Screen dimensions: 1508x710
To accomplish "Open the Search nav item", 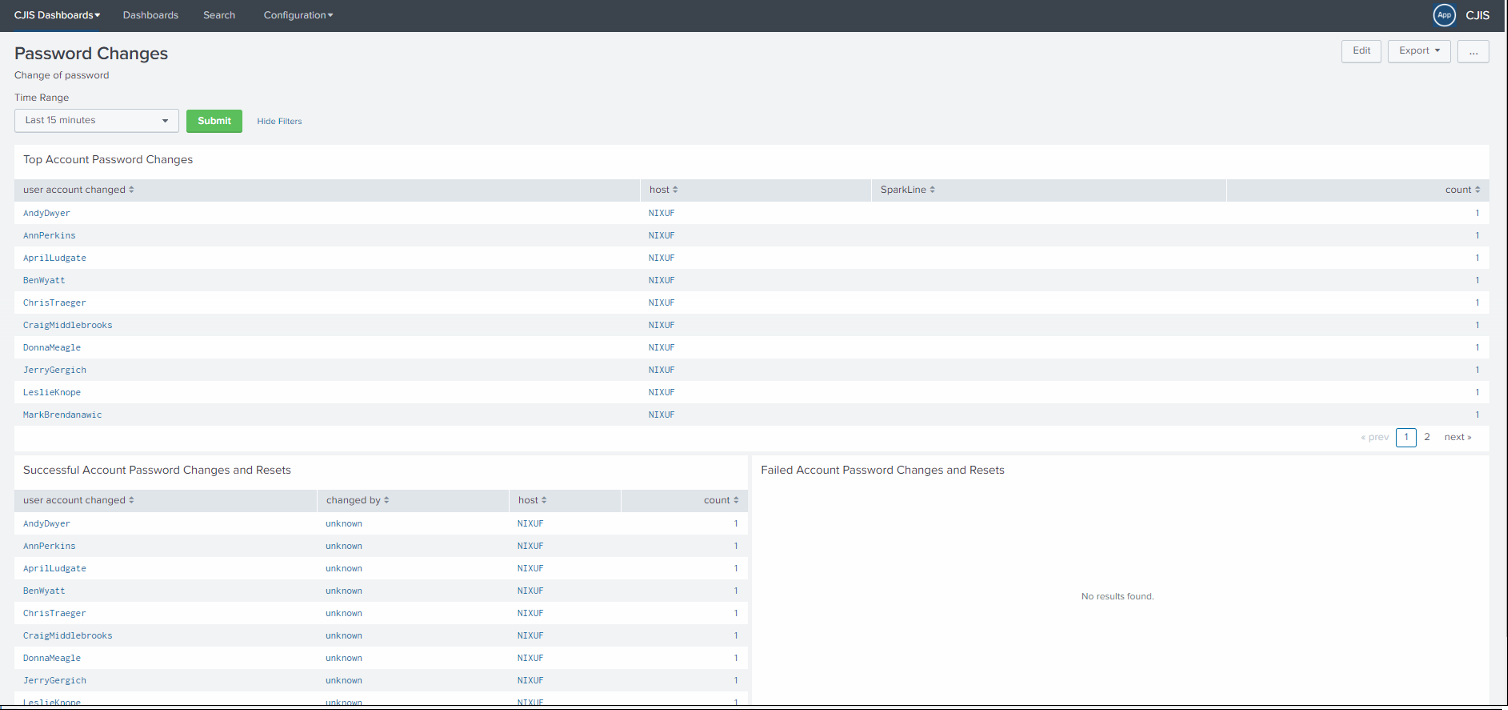I will (x=219, y=15).
